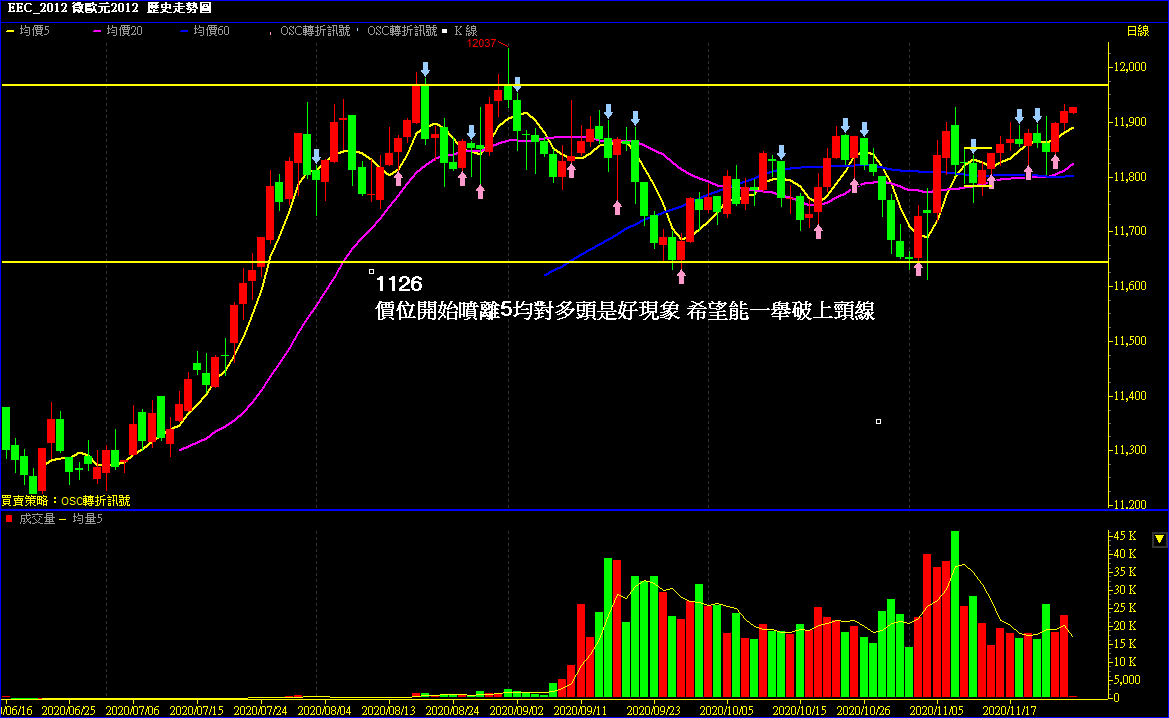Click the small square handle beside 1126 annotation
This screenshot has height=718, width=1169.
click(x=371, y=271)
